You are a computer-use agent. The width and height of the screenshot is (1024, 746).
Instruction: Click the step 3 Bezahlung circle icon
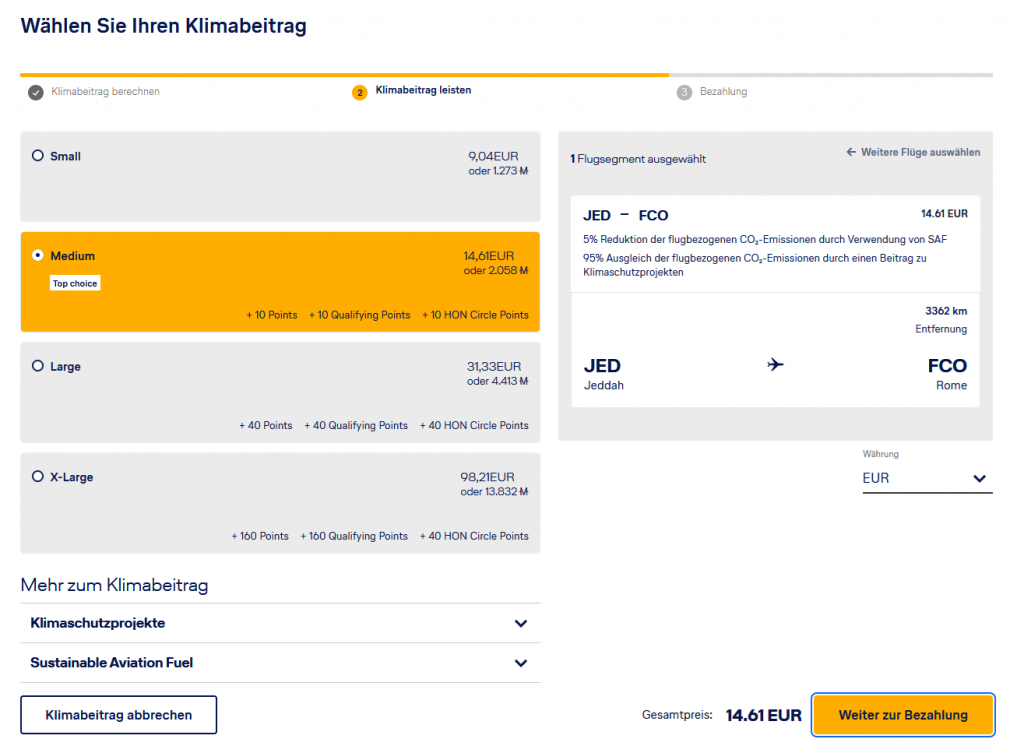pos(684,92)
